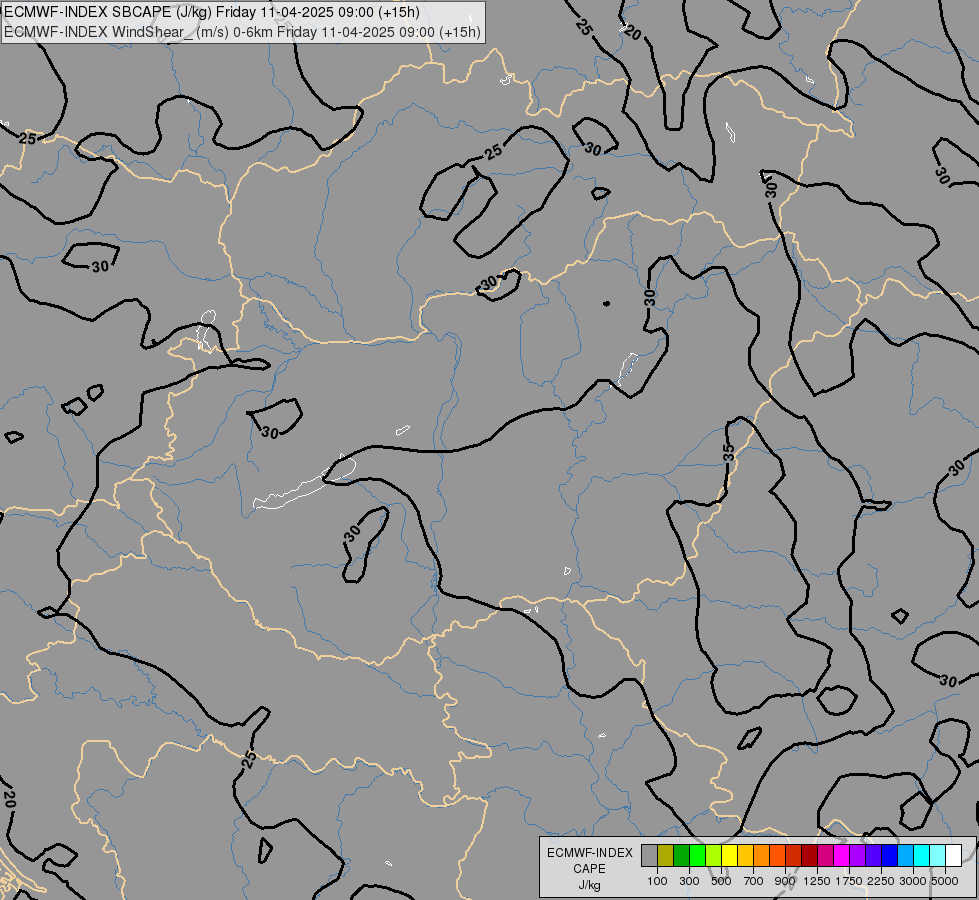Image resolution: width=979 pixels, height=900 pixels.
Task: Select the hot magenta legend swatch
Action: pyautogui.click(x=842, y=856)
